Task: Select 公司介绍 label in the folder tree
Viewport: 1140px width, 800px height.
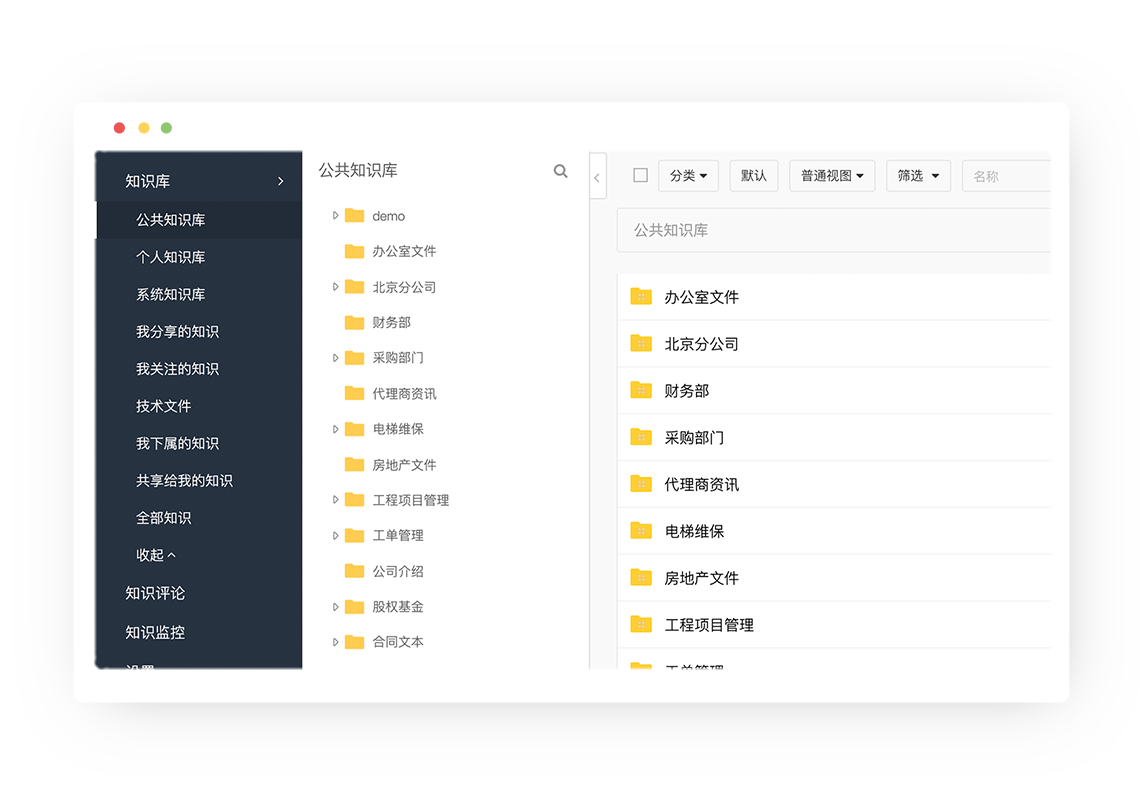Action: (398, 572)
